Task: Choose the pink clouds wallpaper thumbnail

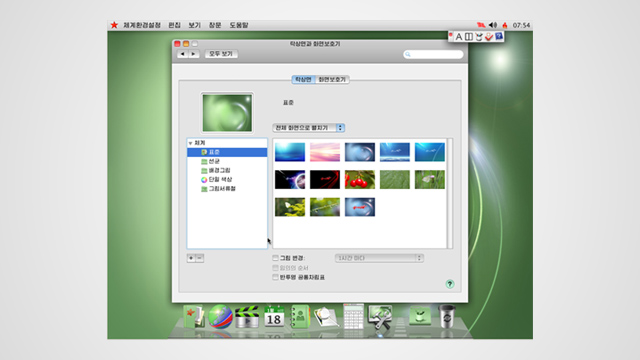Action: coord(325,152)
